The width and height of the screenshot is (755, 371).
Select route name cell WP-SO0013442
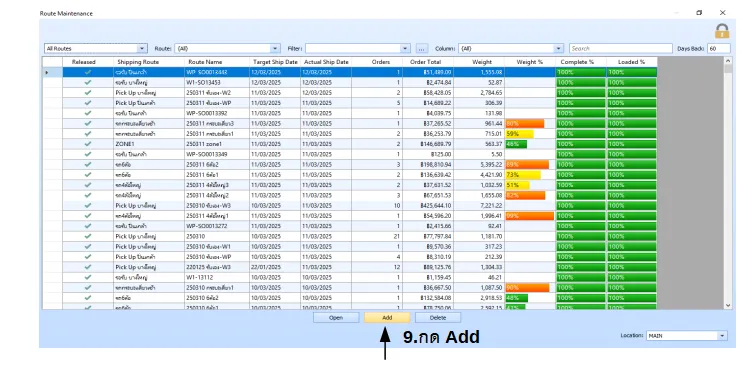point(217,72)
